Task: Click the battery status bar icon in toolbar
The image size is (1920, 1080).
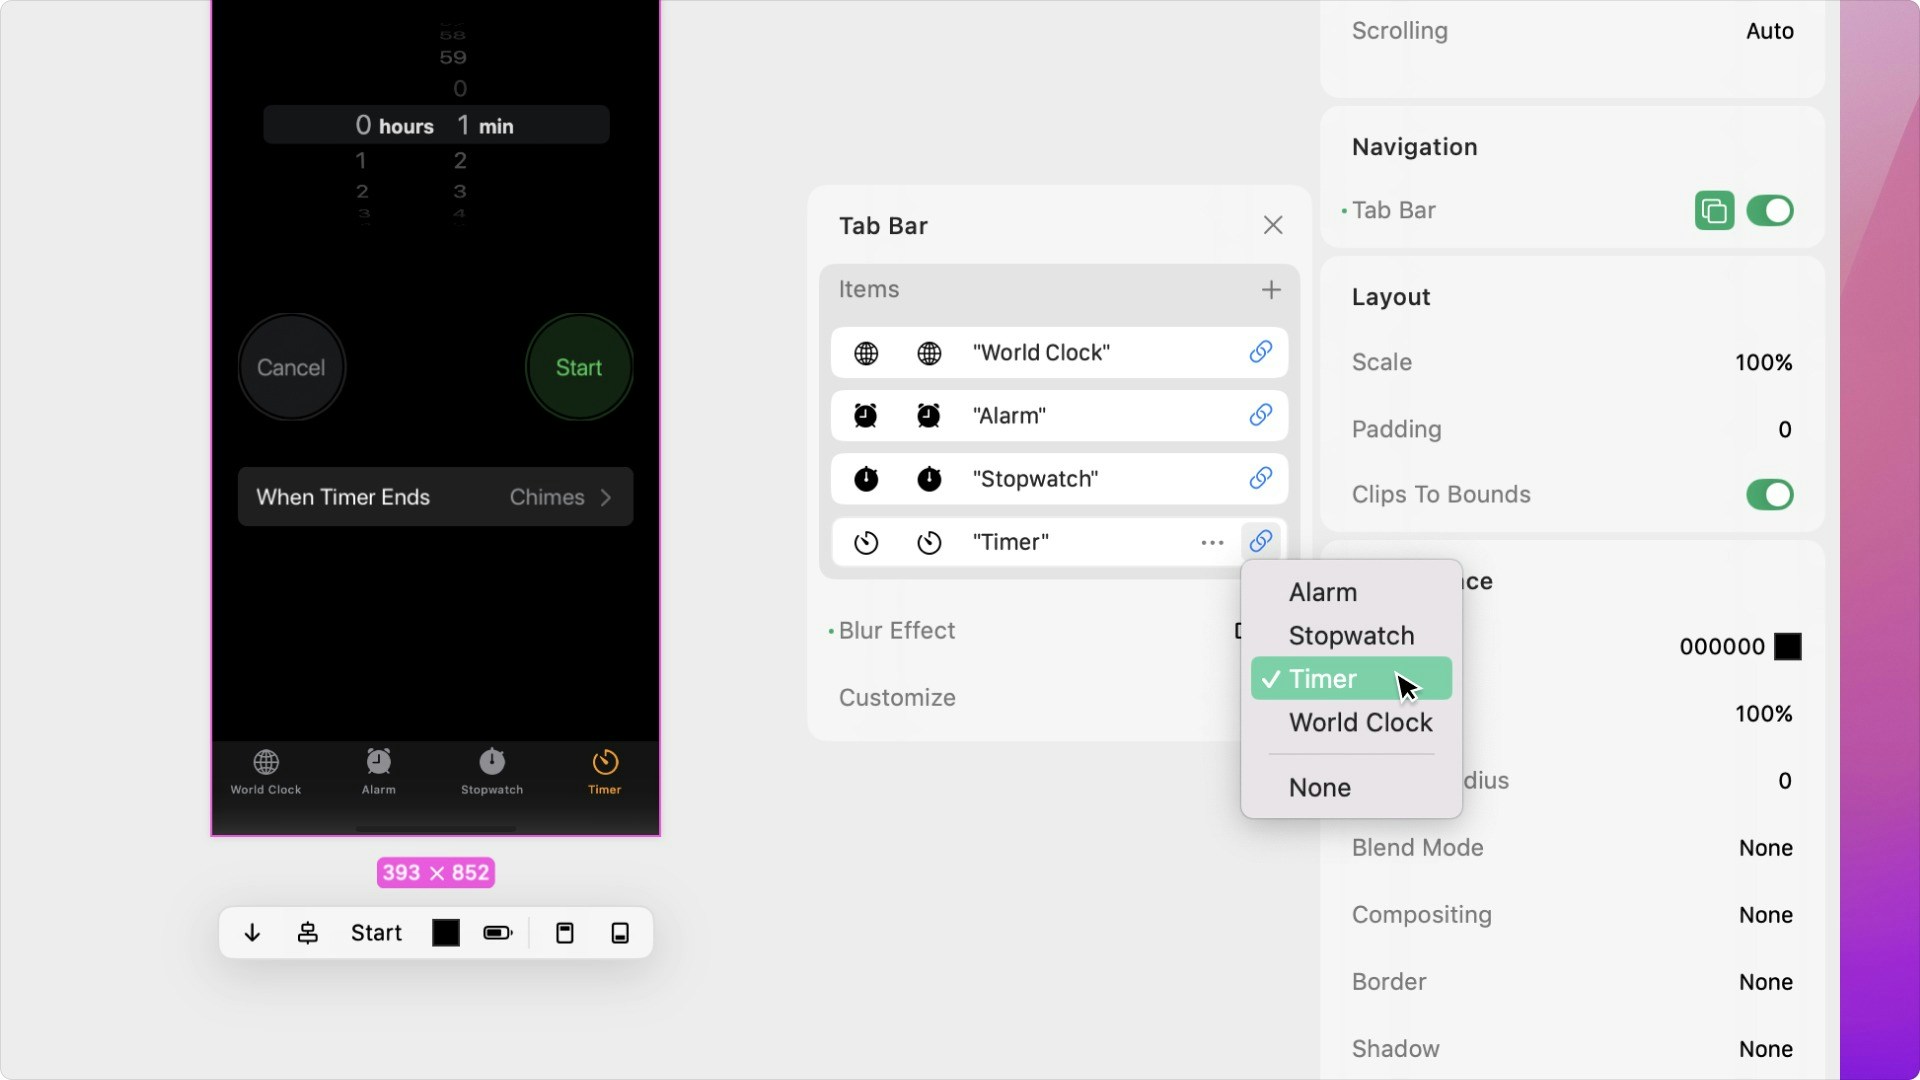Action: tap(497, 933)
